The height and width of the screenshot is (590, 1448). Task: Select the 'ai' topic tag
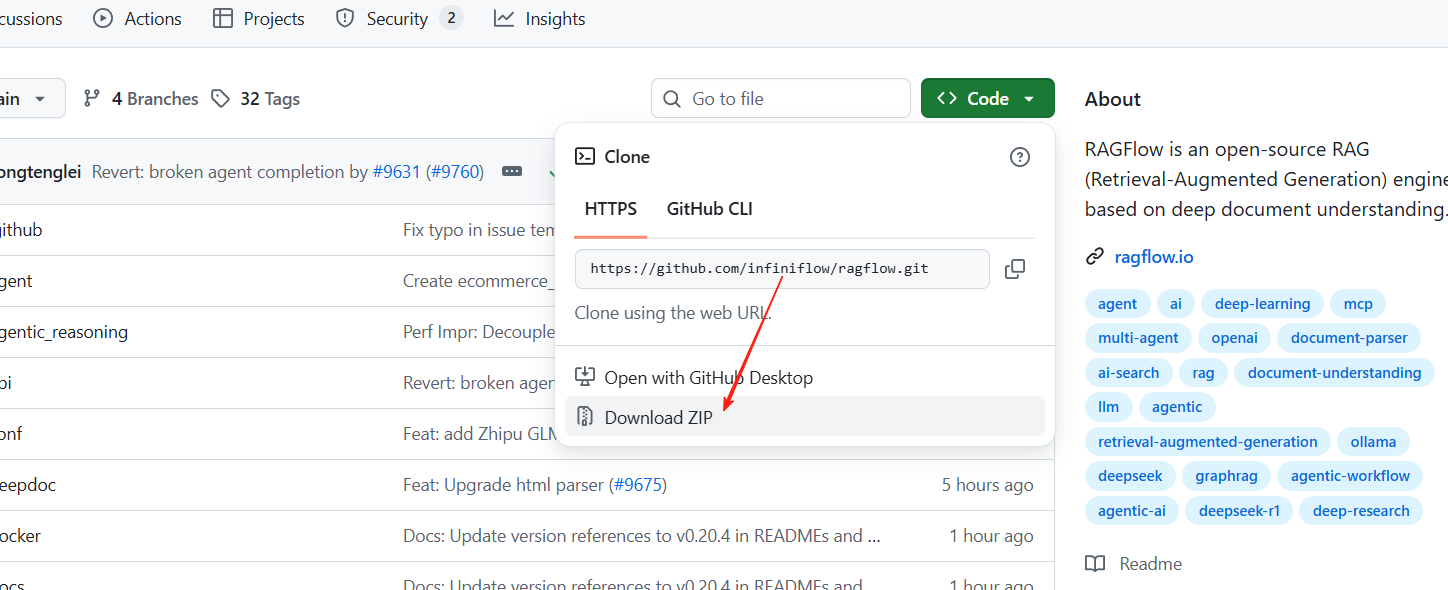pyautogui.click(x=1176, y=304)
